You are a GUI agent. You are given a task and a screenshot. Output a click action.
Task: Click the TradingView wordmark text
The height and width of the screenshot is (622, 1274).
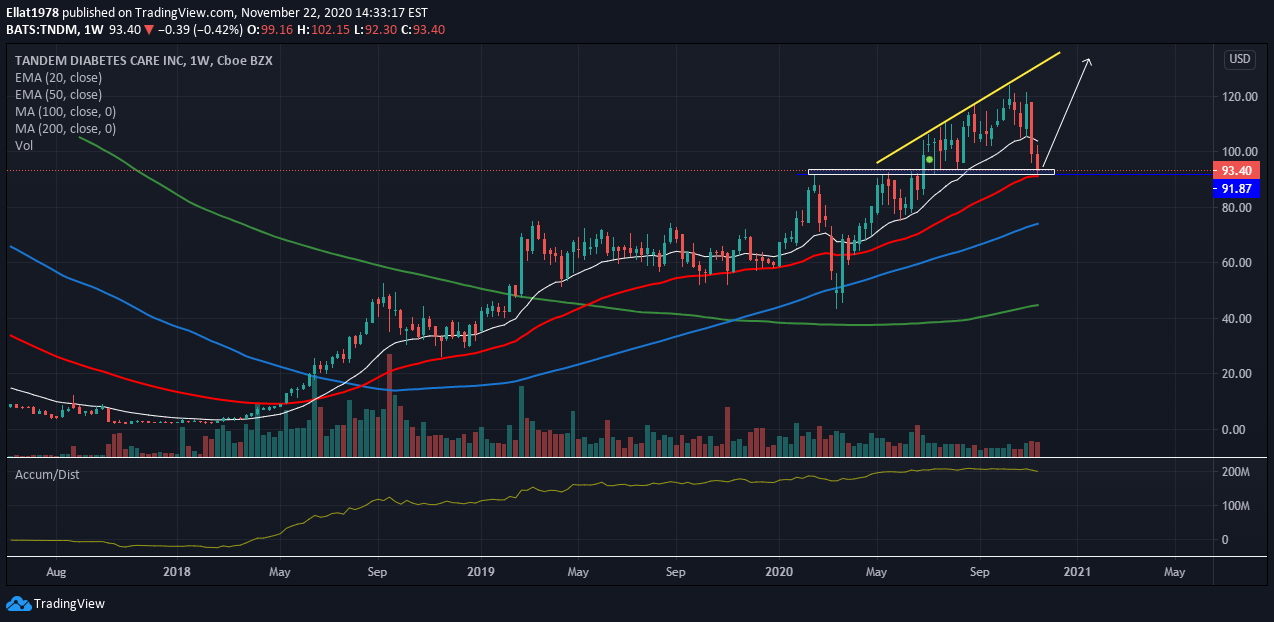[x=70, y=604]
